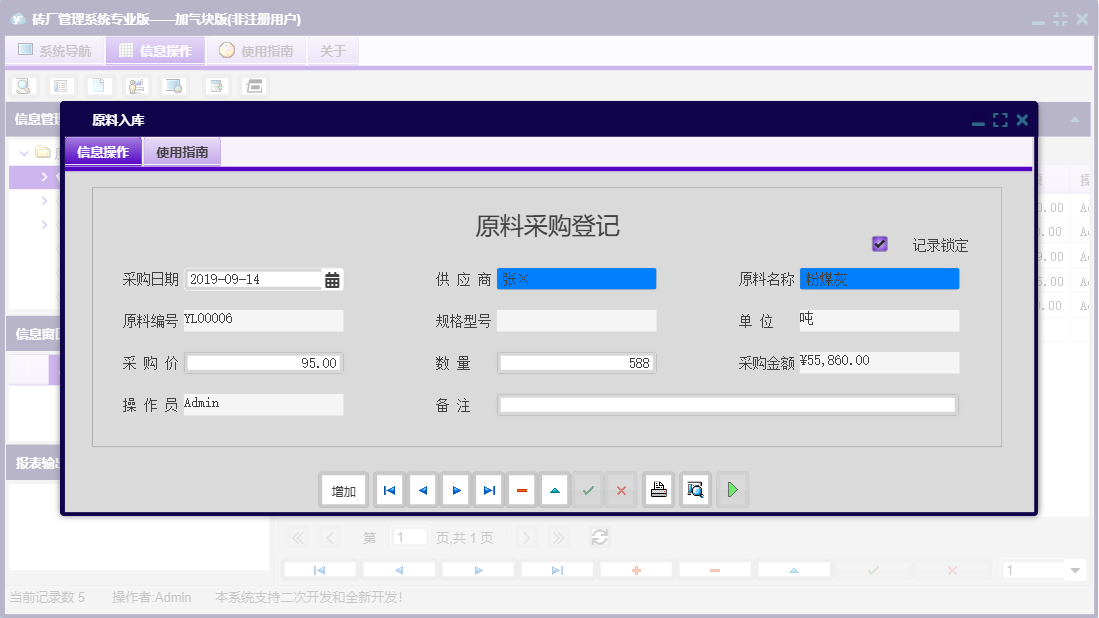Click the print icon in the purchase dialog
The image size is (1099, 618).
658,489
